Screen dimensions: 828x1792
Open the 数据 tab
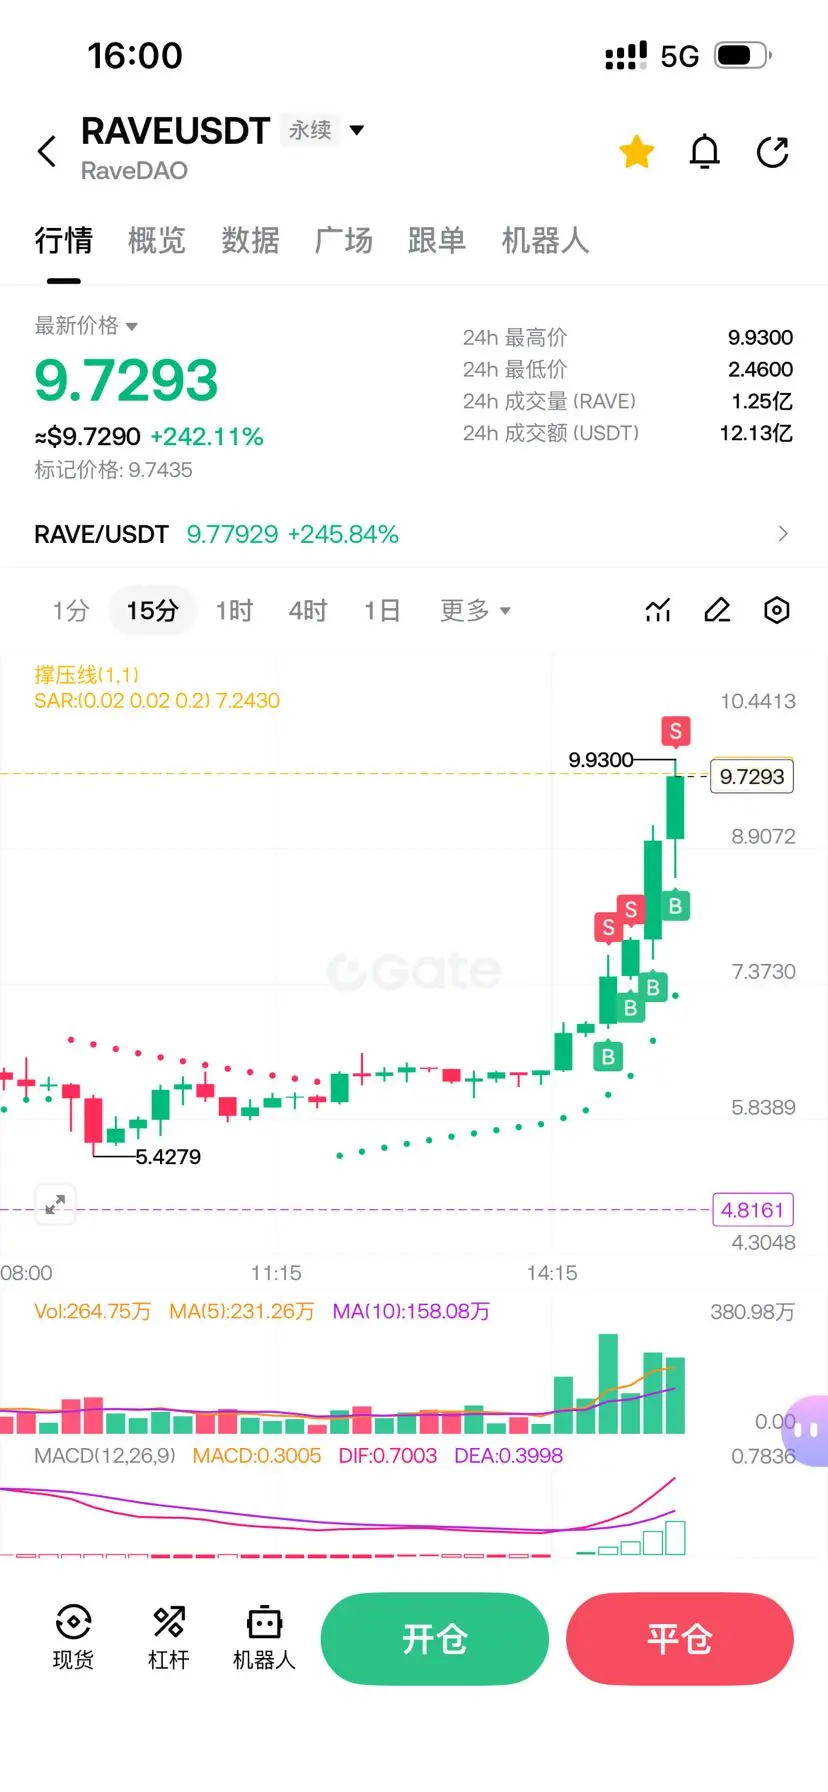pyautogui.click(x=250, y=240)
